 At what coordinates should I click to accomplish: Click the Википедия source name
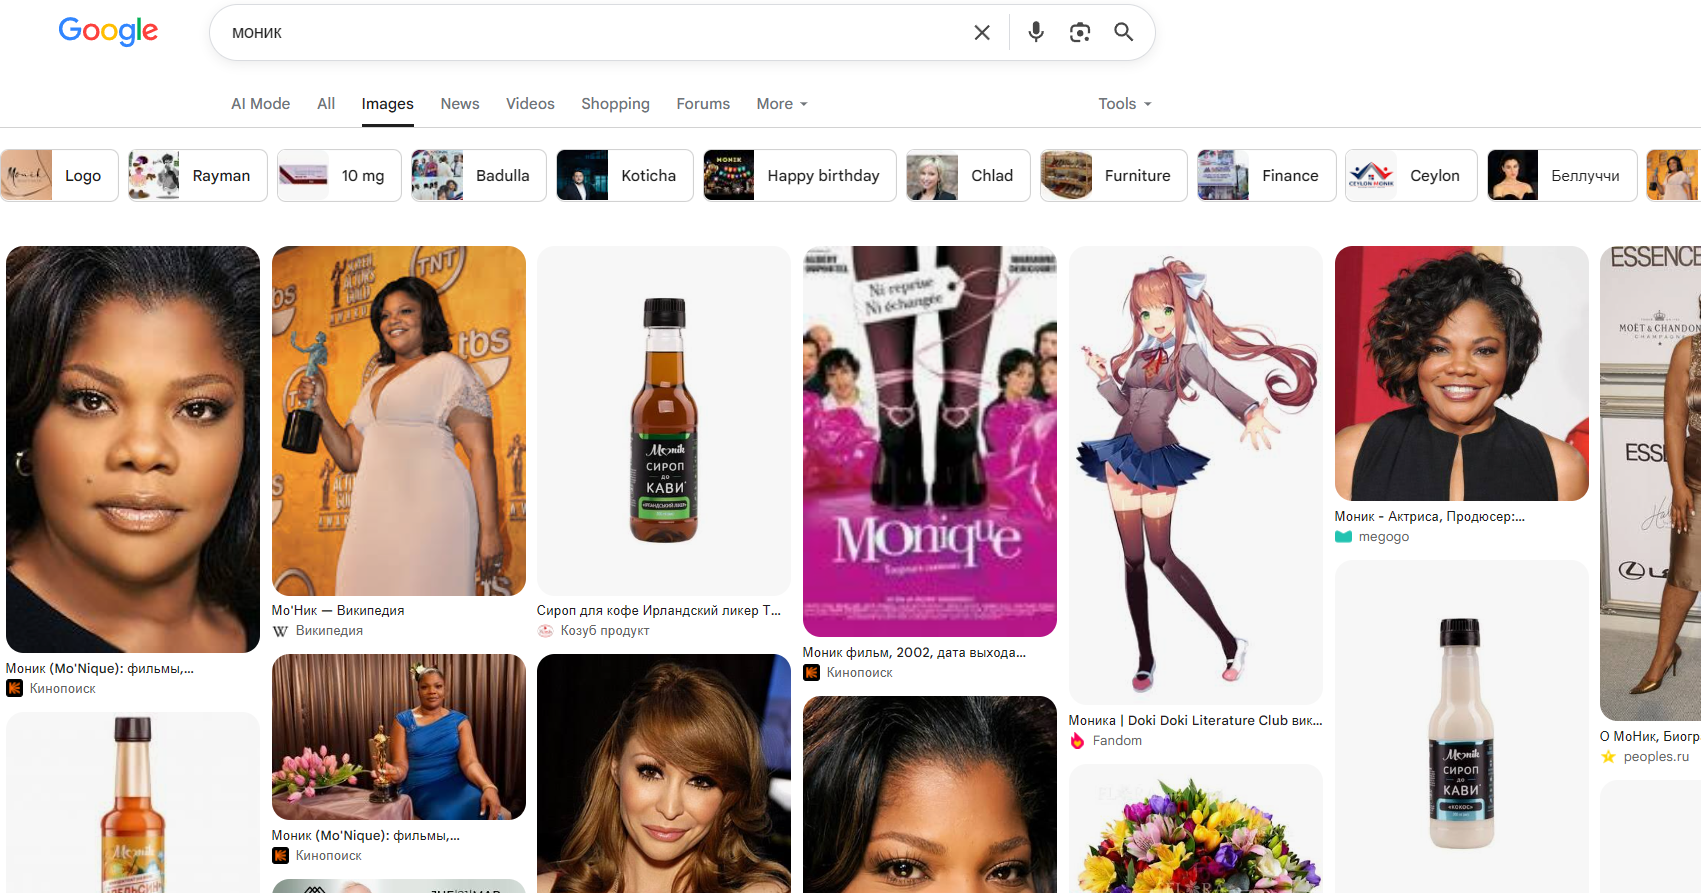329,631
